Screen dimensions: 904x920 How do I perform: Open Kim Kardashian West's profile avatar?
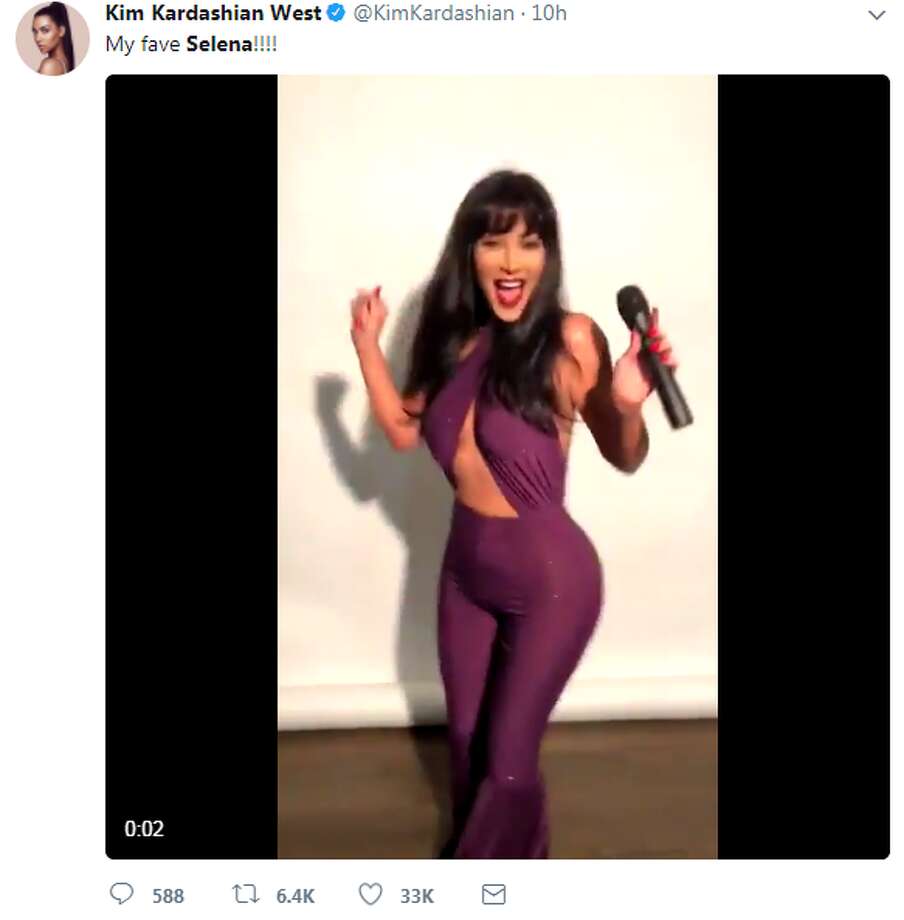click(52, 38)
